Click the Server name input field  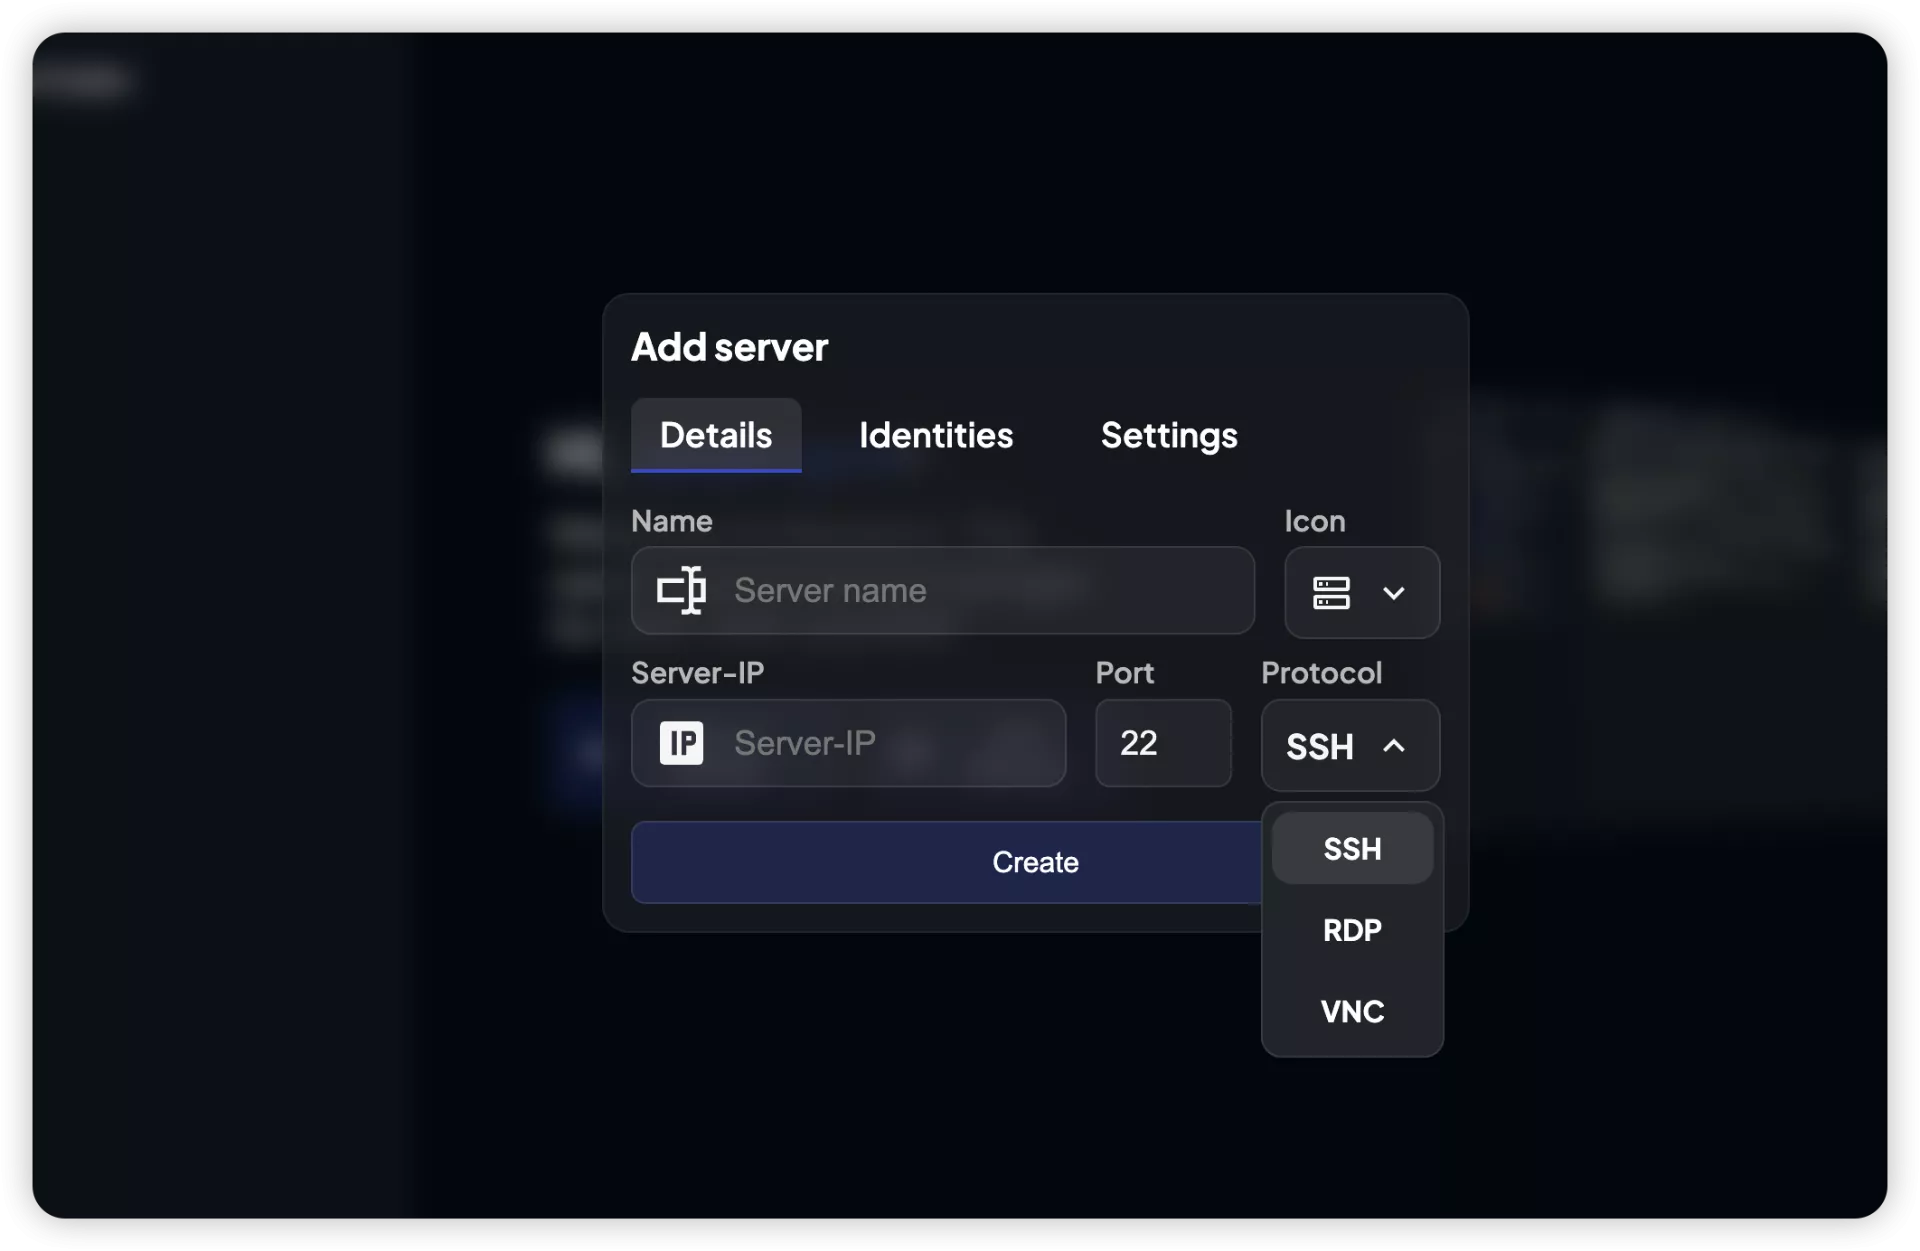943,590
